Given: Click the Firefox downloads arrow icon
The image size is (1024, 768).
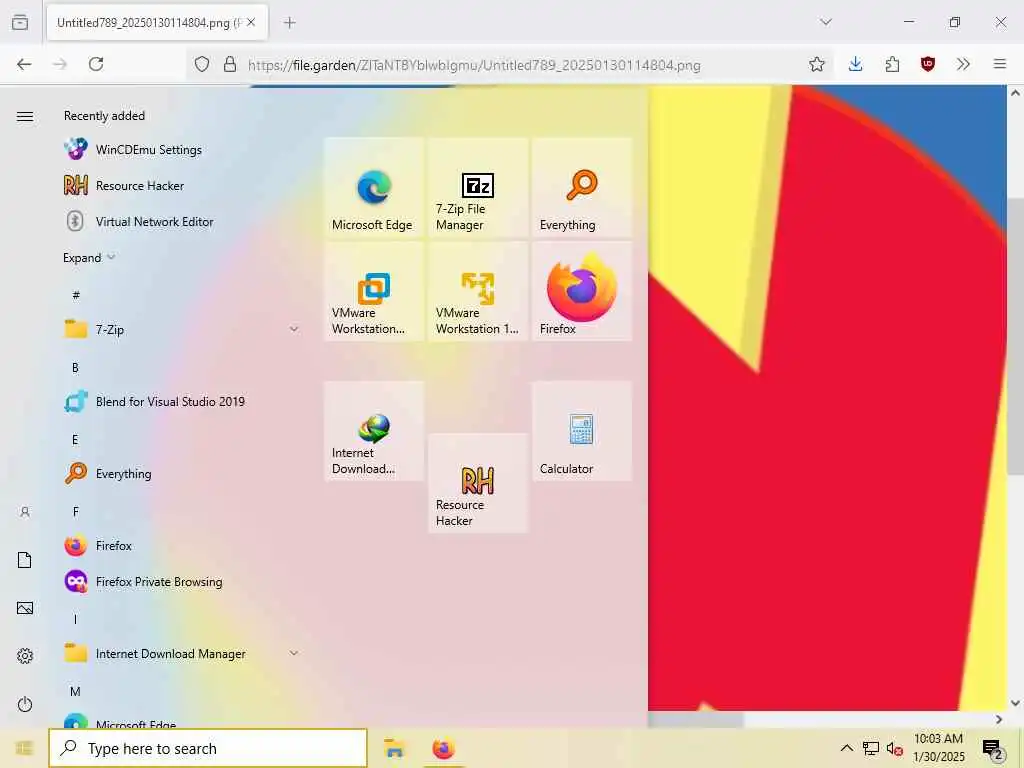Looking at the screenshot, I should (856, 64).
